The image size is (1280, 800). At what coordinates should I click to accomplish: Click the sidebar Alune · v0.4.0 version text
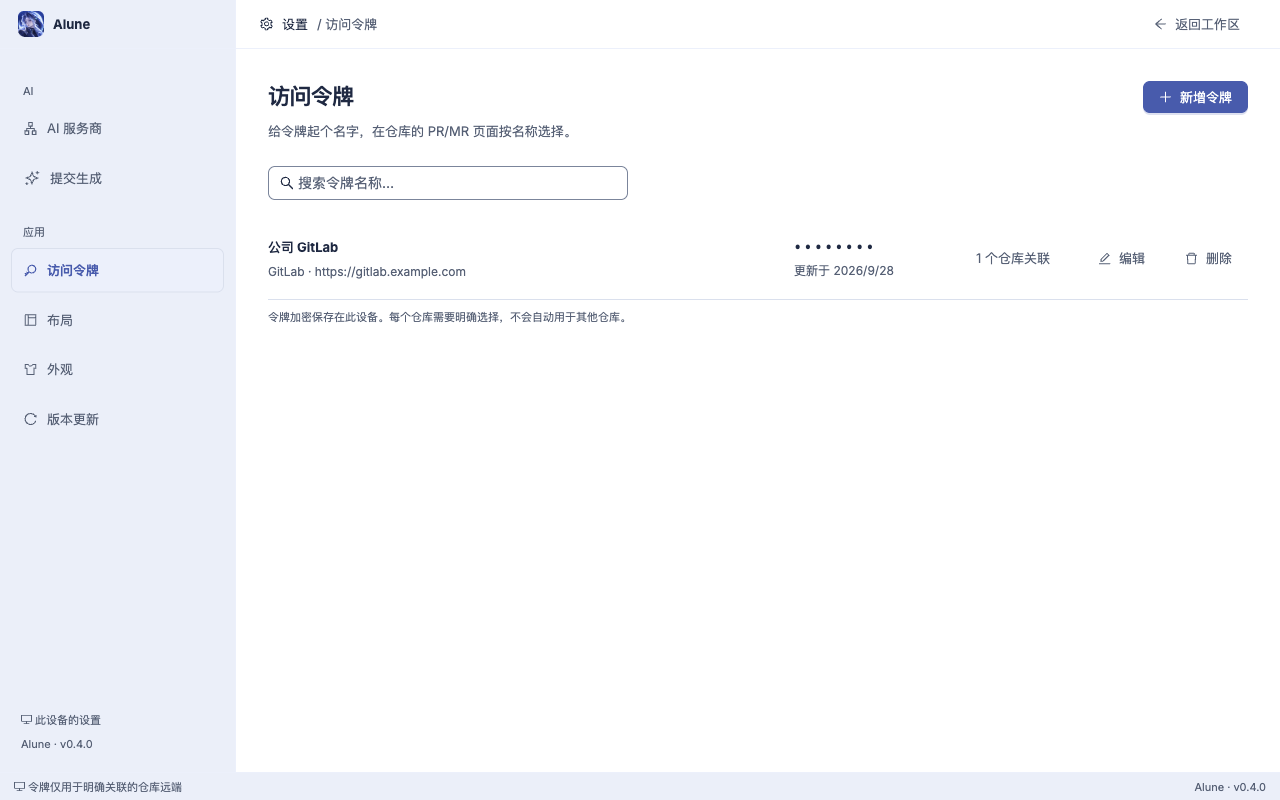(57, 744)
